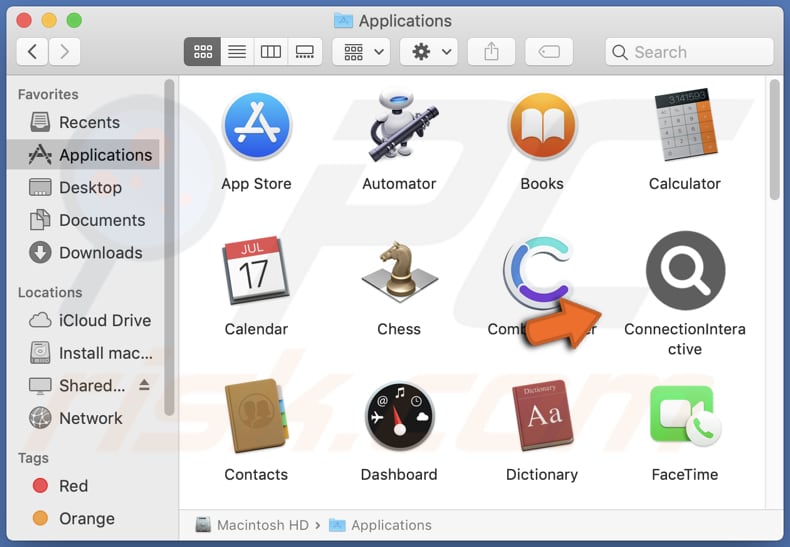Click Applications folder in path bar
The image size is (790, 547).
[x=380, y=525]
